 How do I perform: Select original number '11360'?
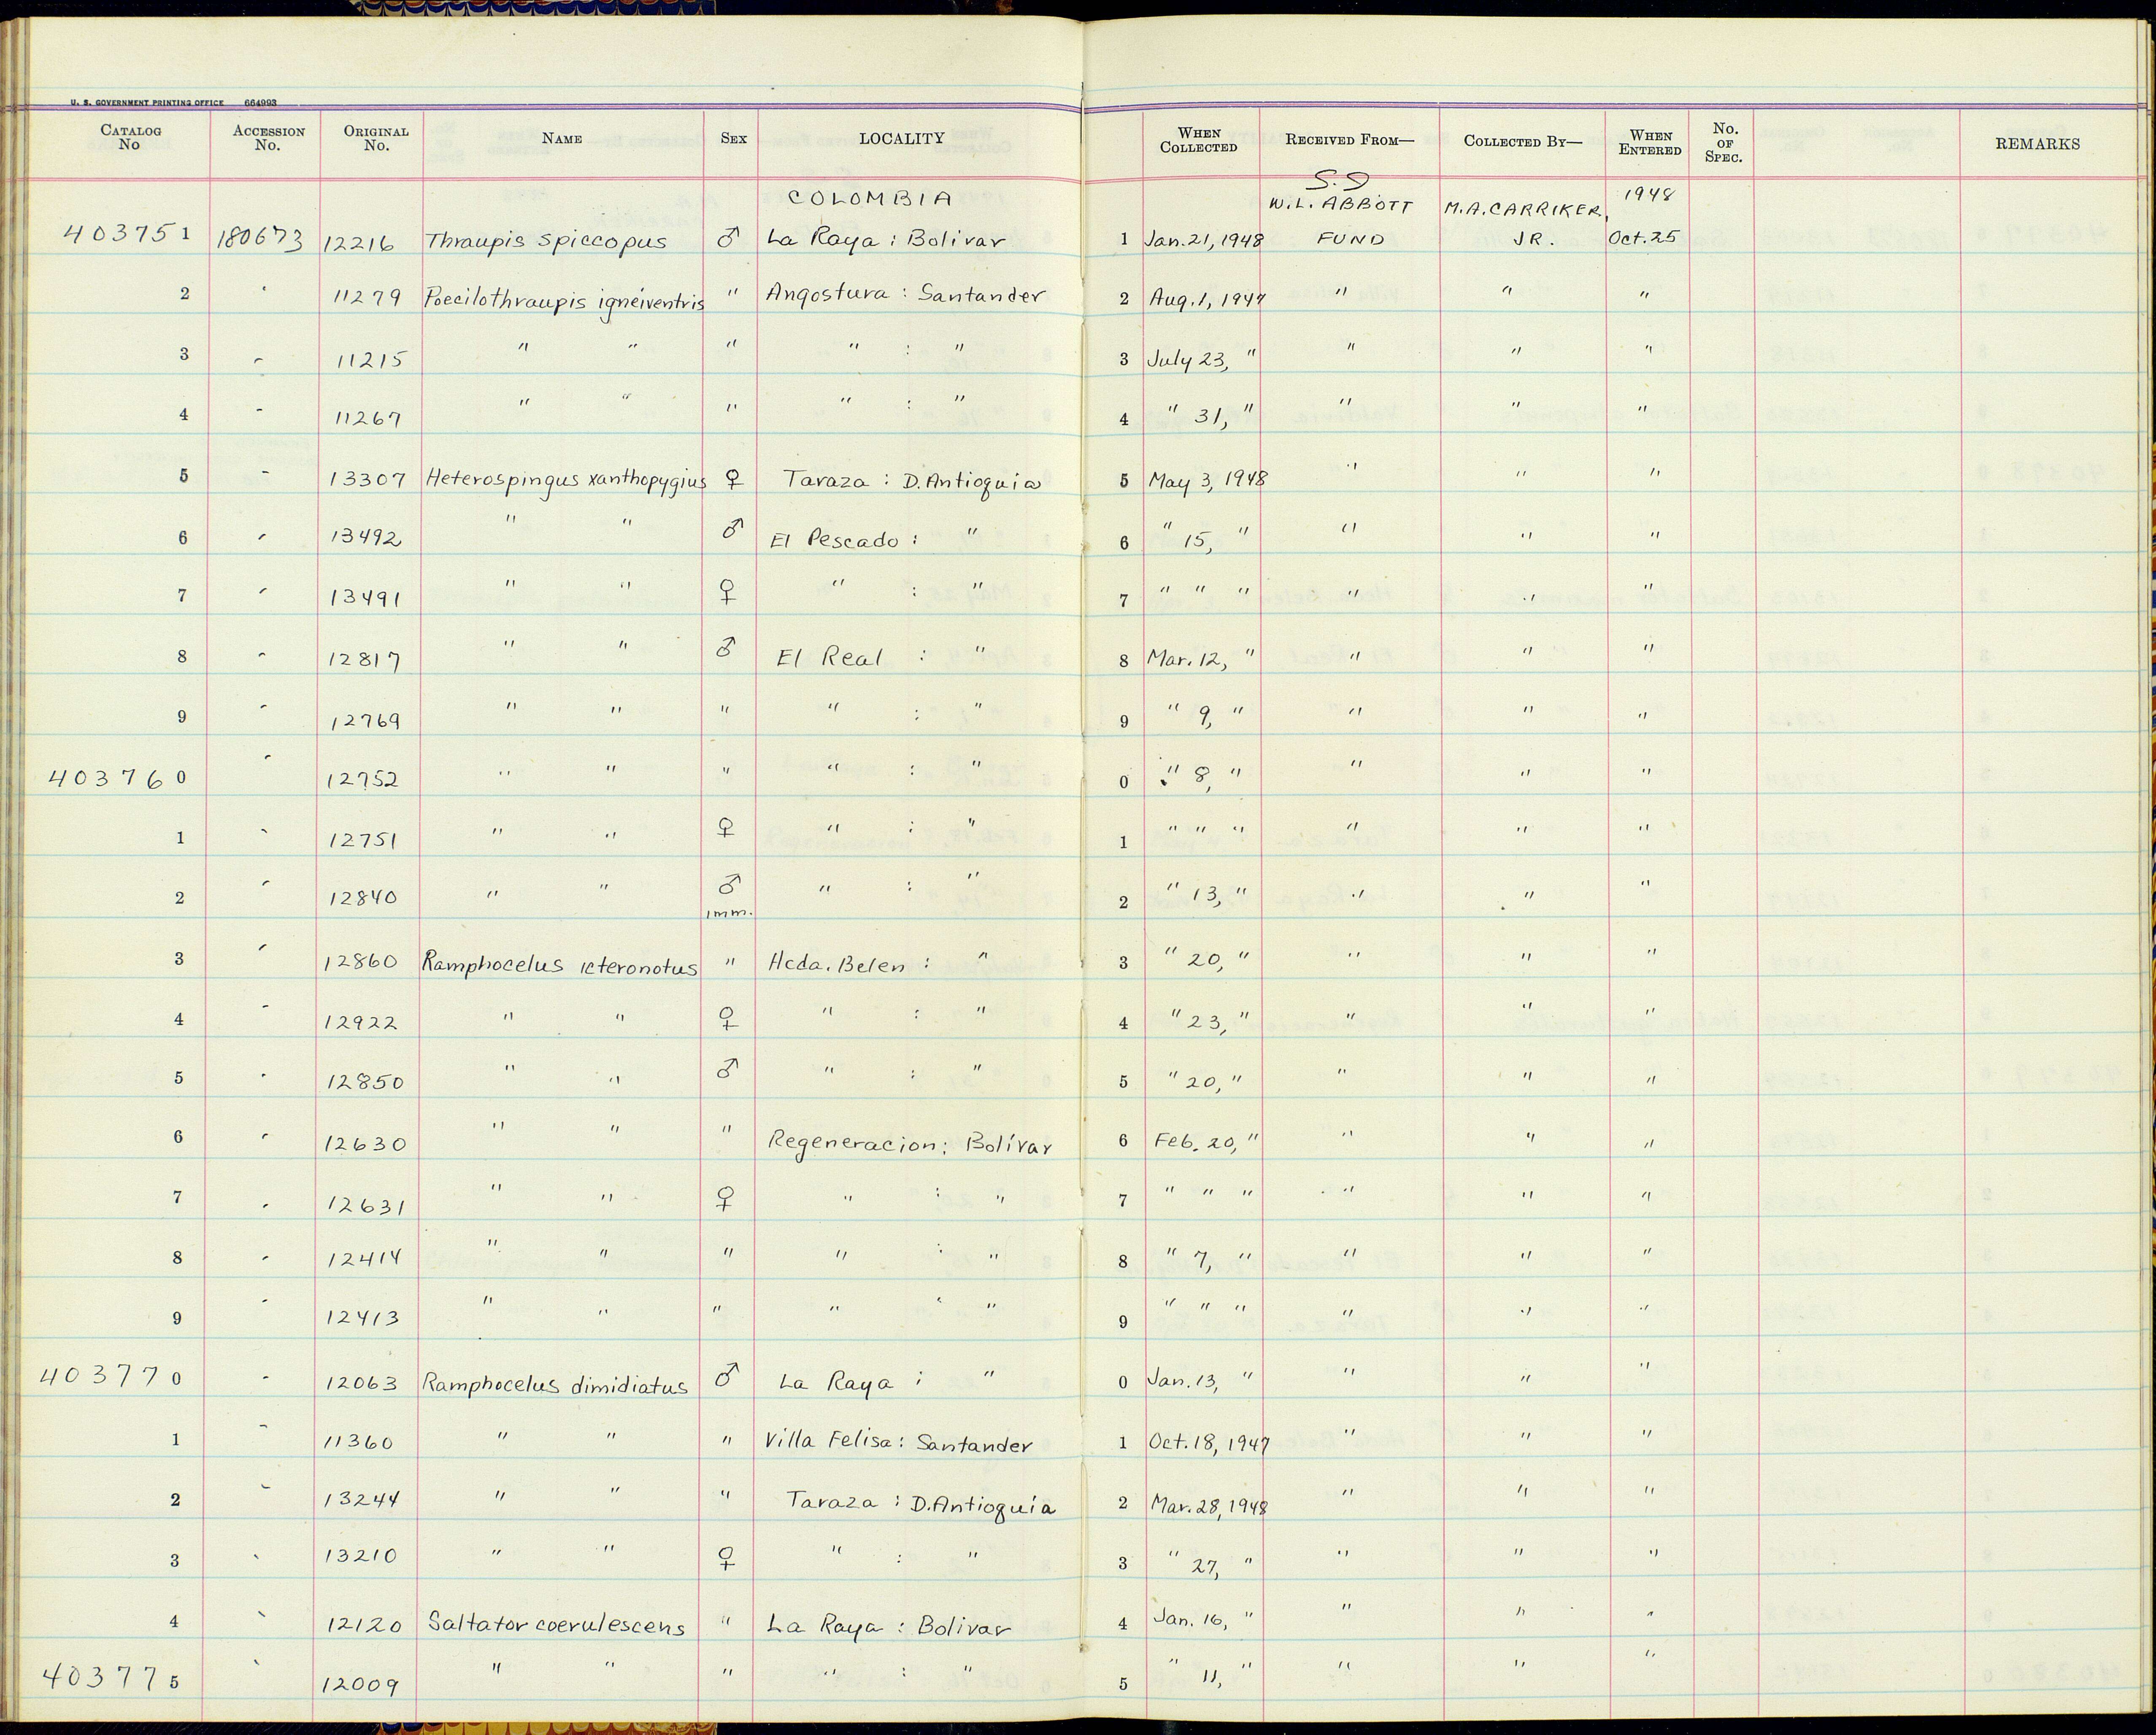point(359,1443)
